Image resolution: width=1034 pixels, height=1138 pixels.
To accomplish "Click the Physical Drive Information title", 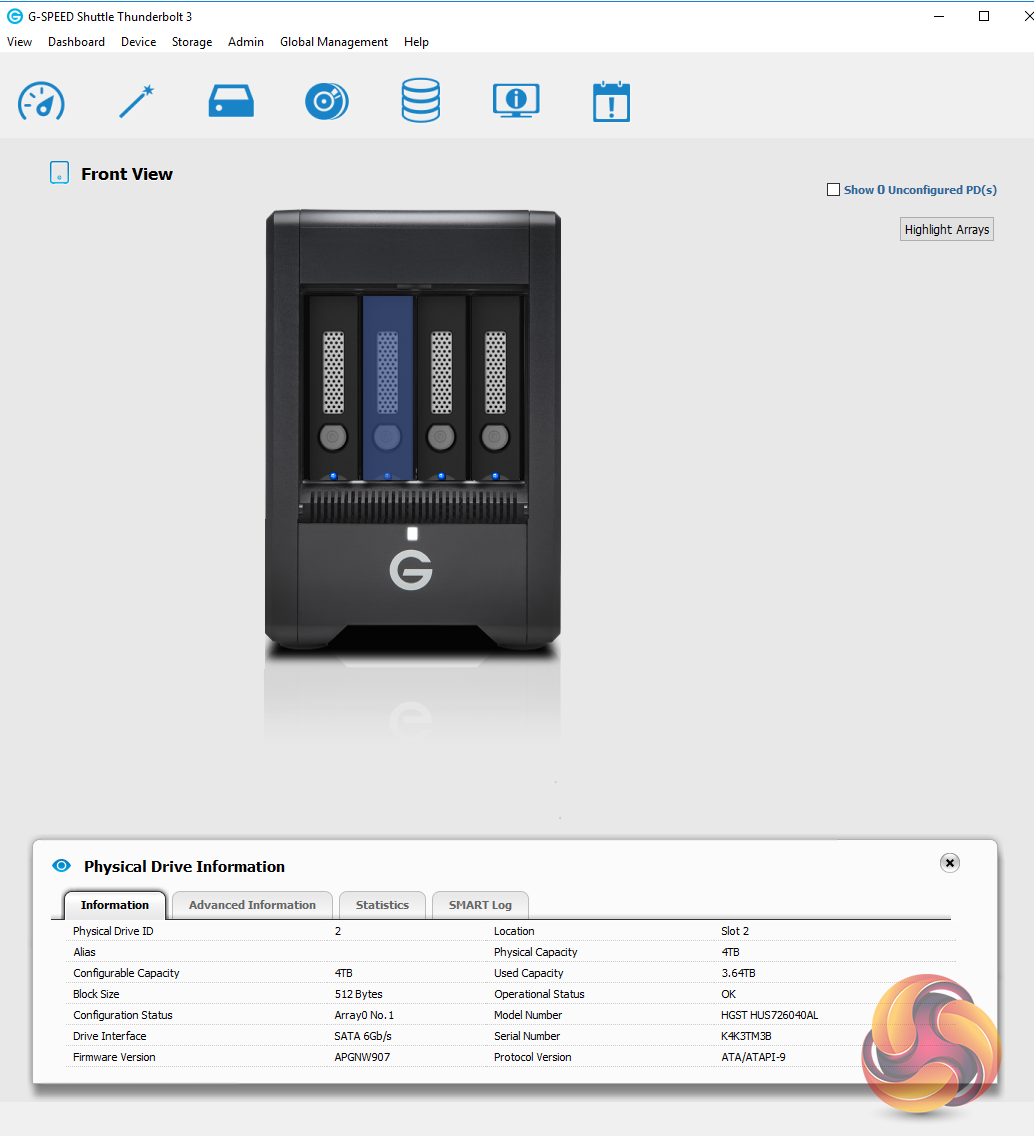I will pyautogui.click(x=184, y=867).
